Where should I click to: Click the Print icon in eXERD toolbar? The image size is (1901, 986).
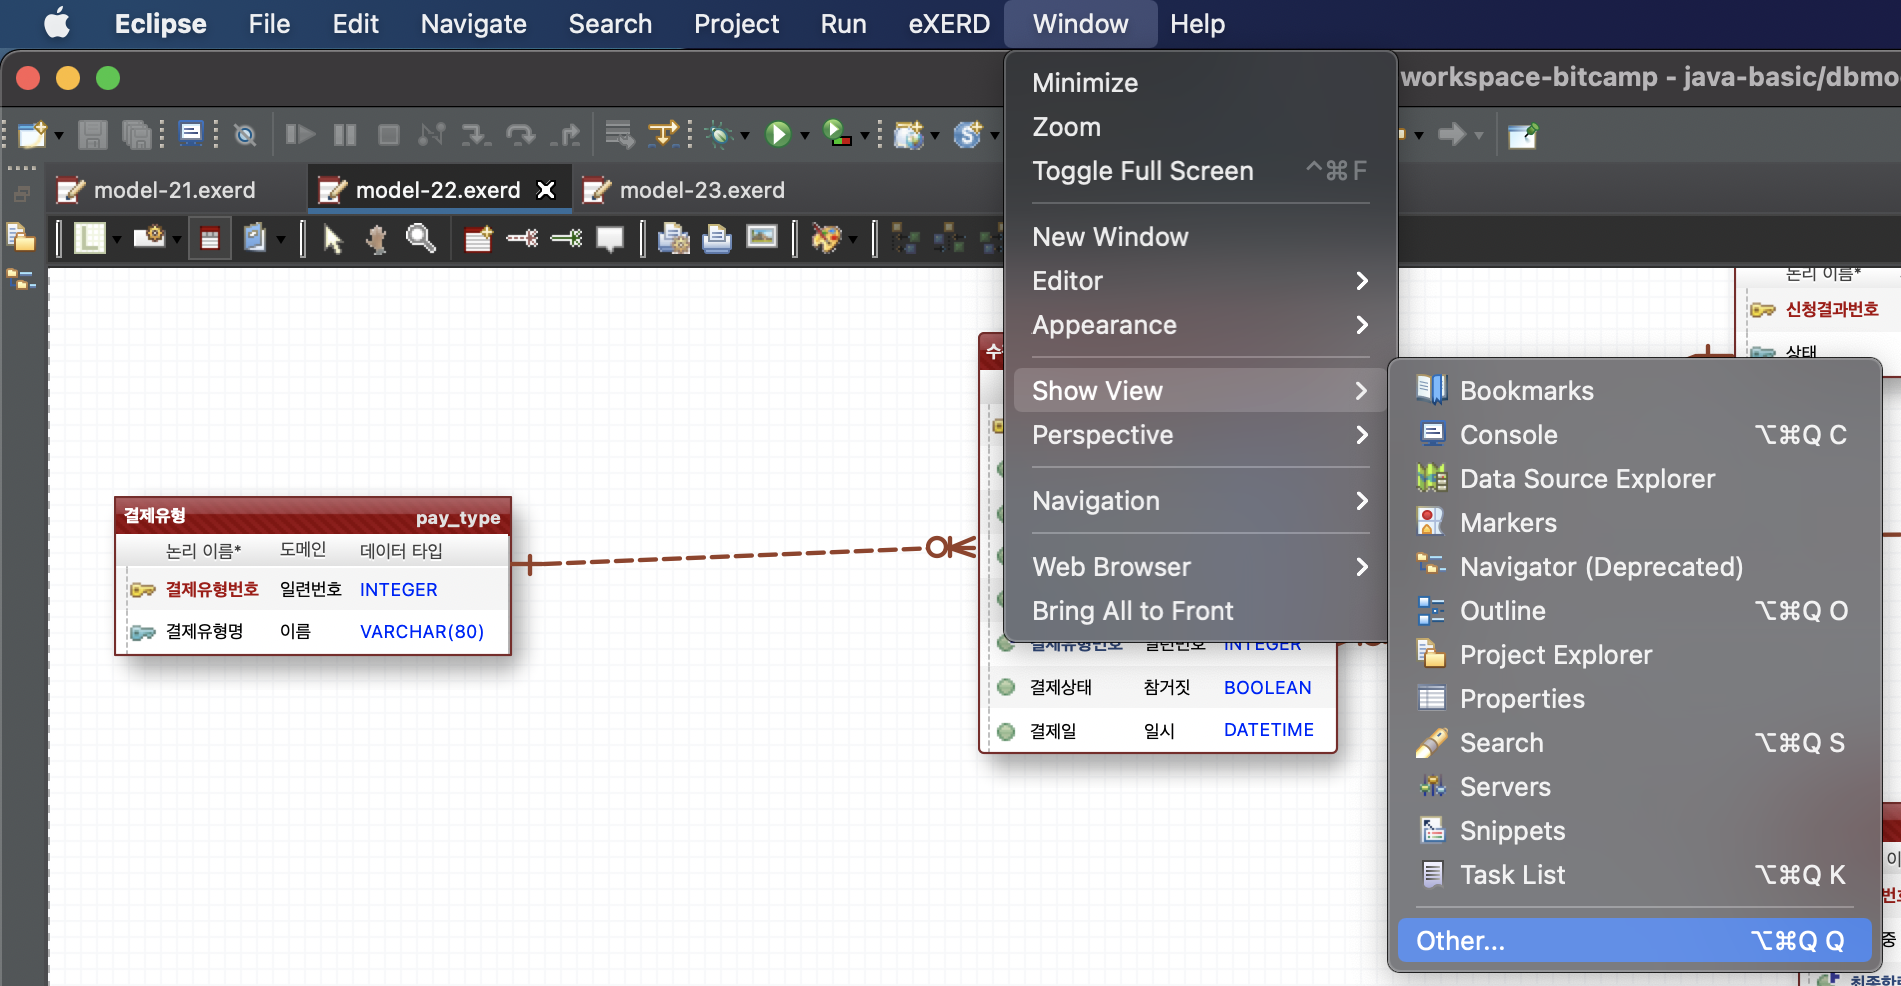[x=717, y=238]
